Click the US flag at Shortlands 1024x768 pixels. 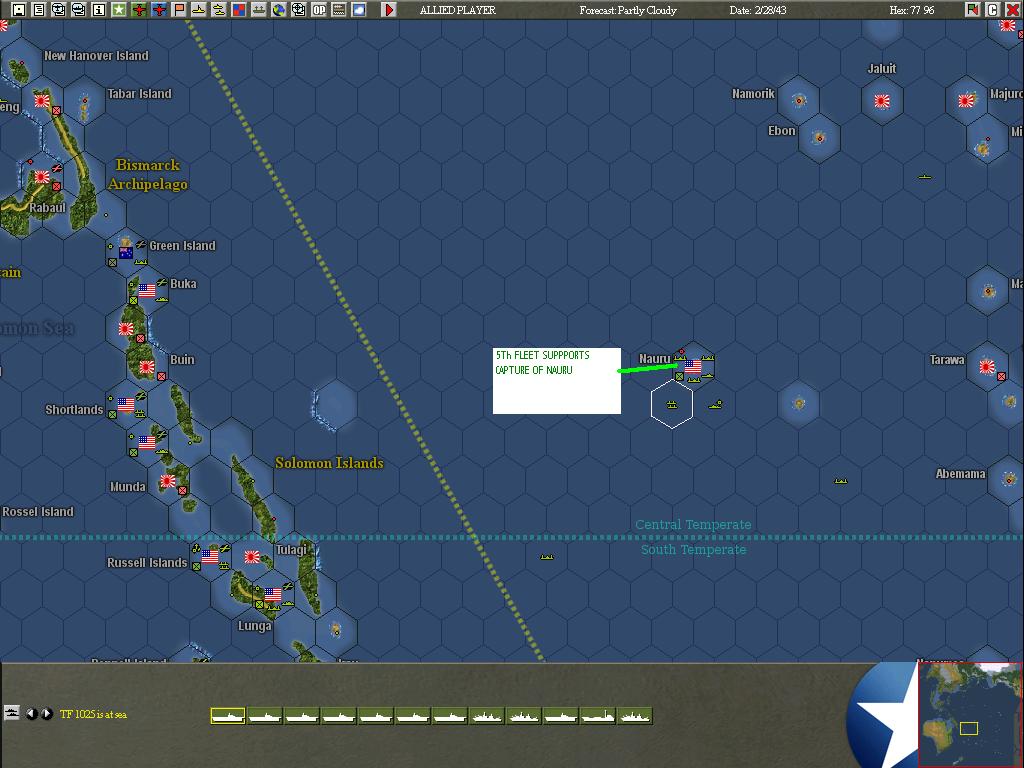click(x=126, y=404)
